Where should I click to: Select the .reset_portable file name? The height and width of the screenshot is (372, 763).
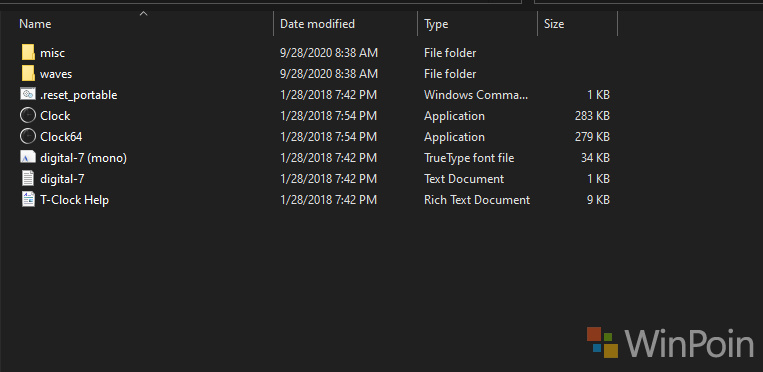(79, 95)
